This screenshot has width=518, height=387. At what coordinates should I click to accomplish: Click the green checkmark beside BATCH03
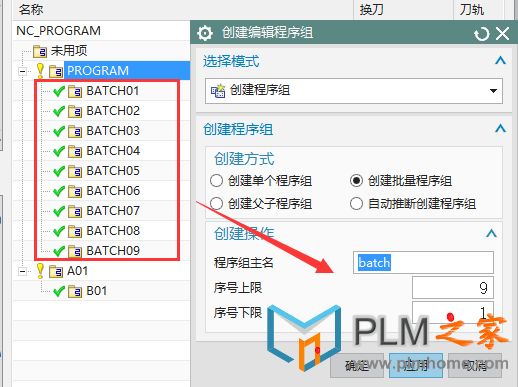click(x=59, y=131)
